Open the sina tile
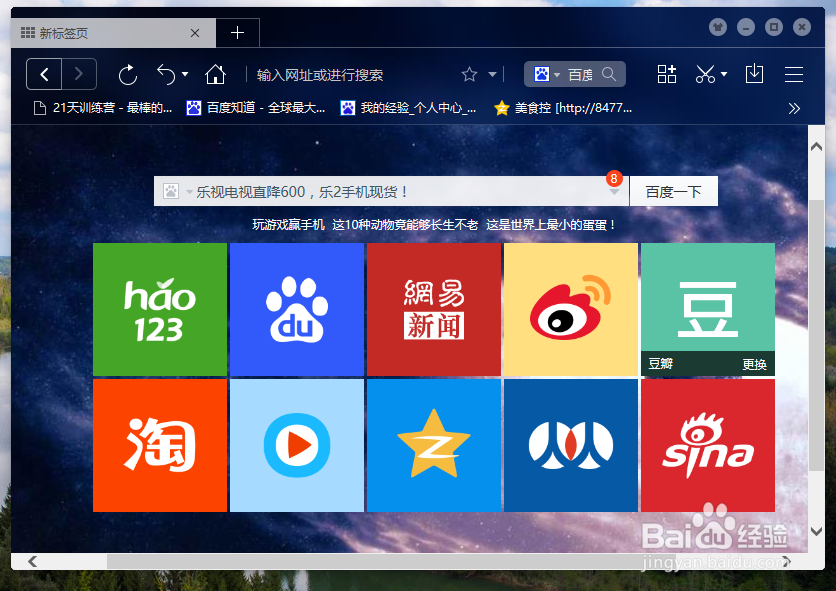 708,445
